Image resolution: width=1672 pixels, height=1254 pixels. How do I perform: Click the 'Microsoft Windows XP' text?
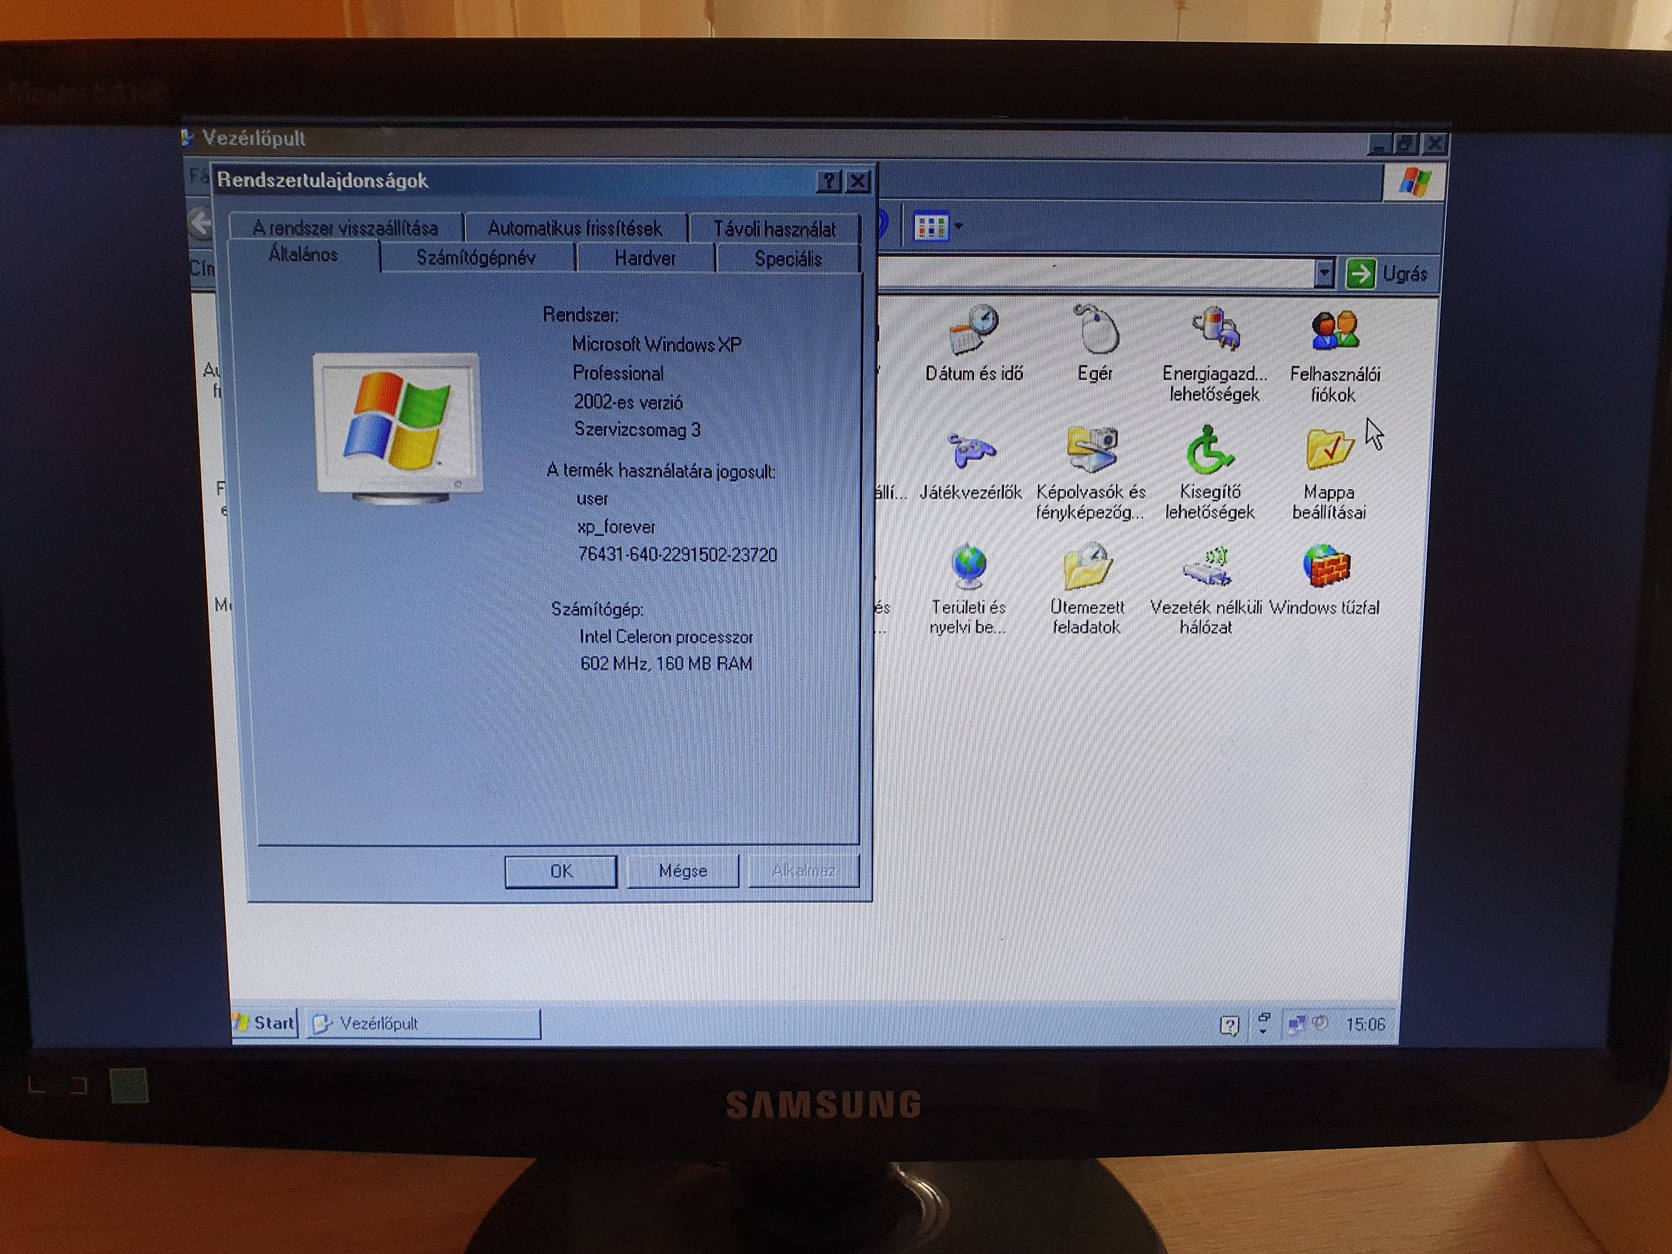pos(657,345)
